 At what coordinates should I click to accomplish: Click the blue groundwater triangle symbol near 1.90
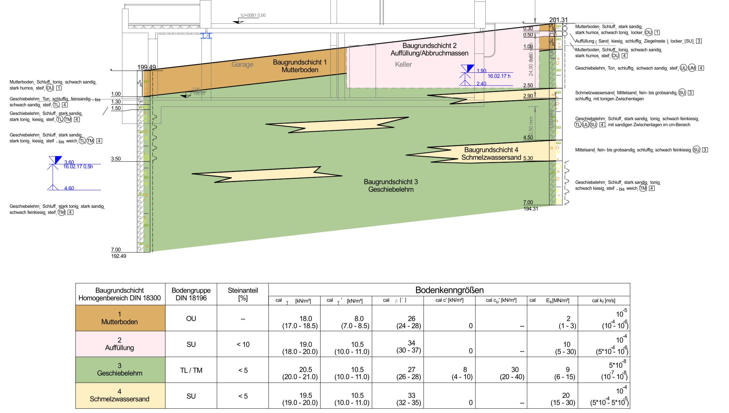[x=467, y=69]
